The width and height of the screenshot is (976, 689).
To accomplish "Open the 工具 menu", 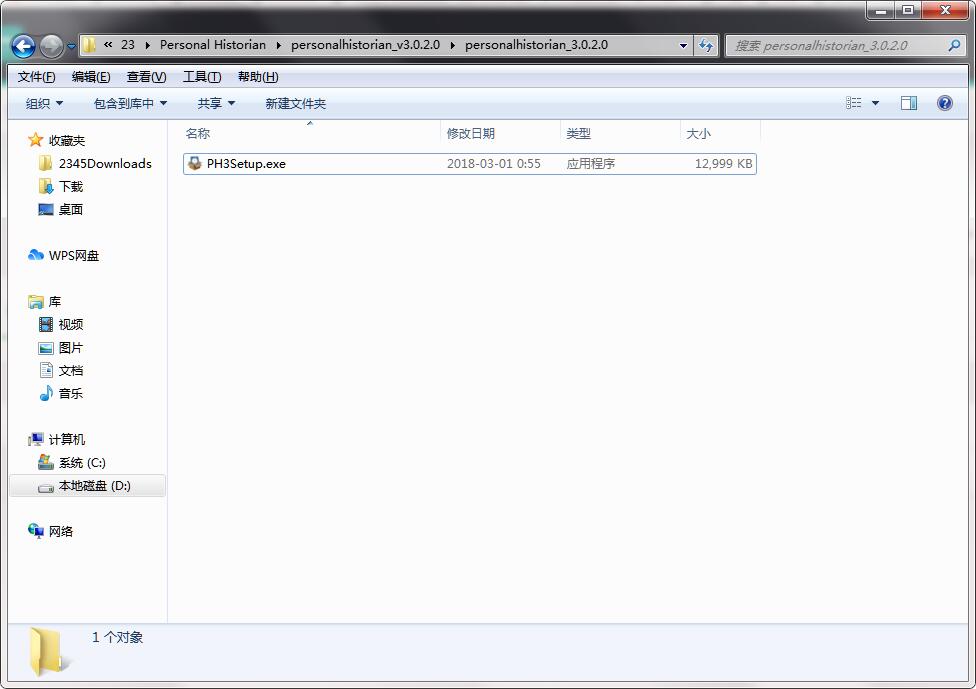I will [x=199, y=76].
